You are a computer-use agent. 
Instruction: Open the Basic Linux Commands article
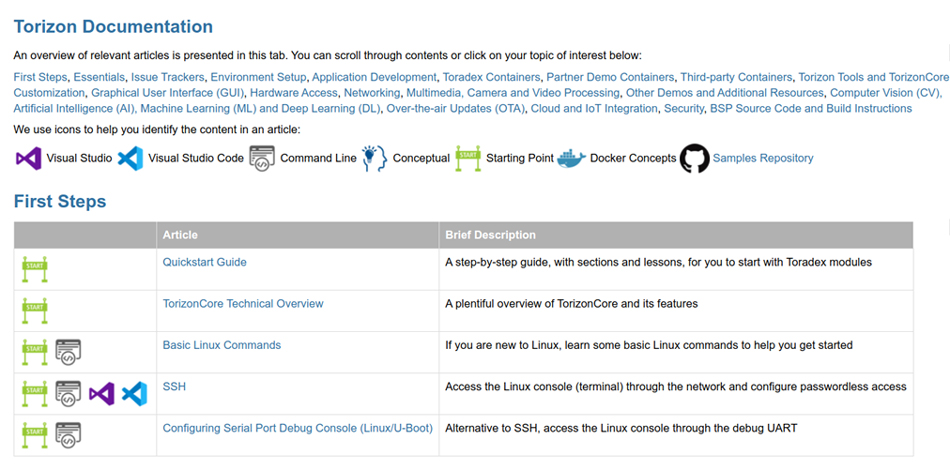point(222,345)
